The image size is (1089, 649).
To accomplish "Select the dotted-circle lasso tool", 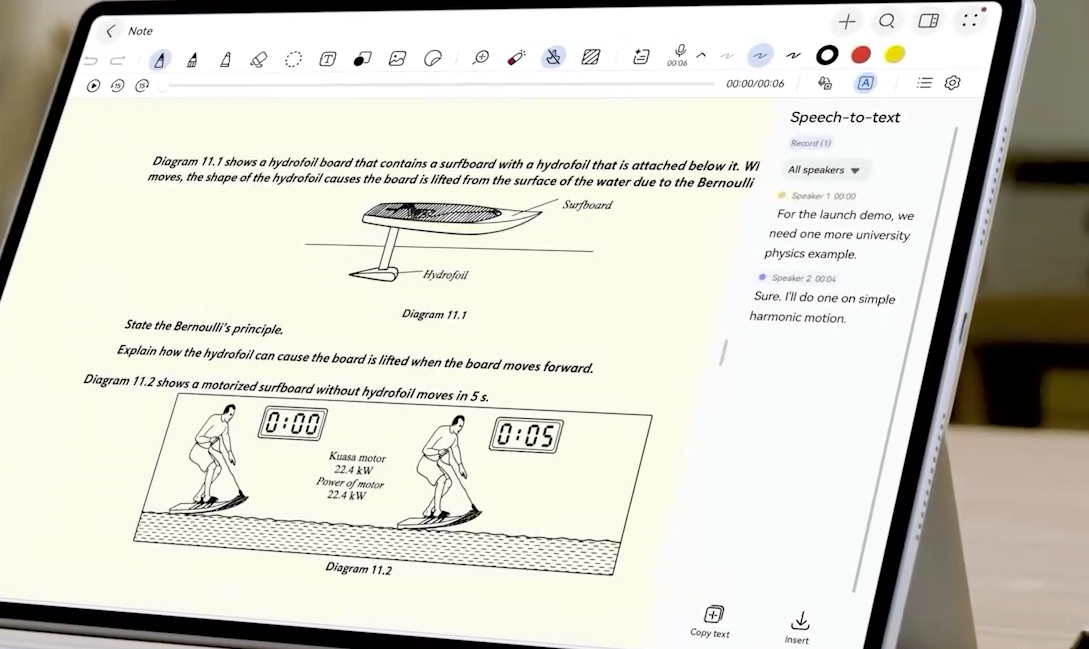I will (x=293, y=59).
